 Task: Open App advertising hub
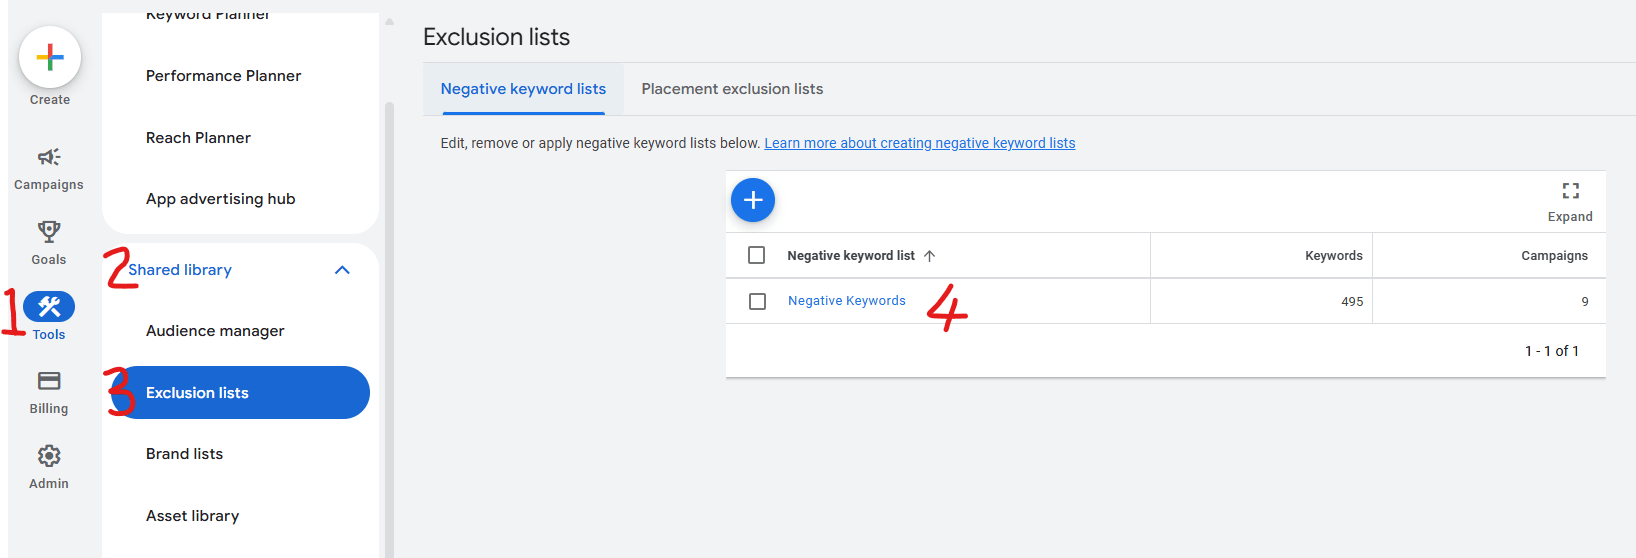point(221,199)
